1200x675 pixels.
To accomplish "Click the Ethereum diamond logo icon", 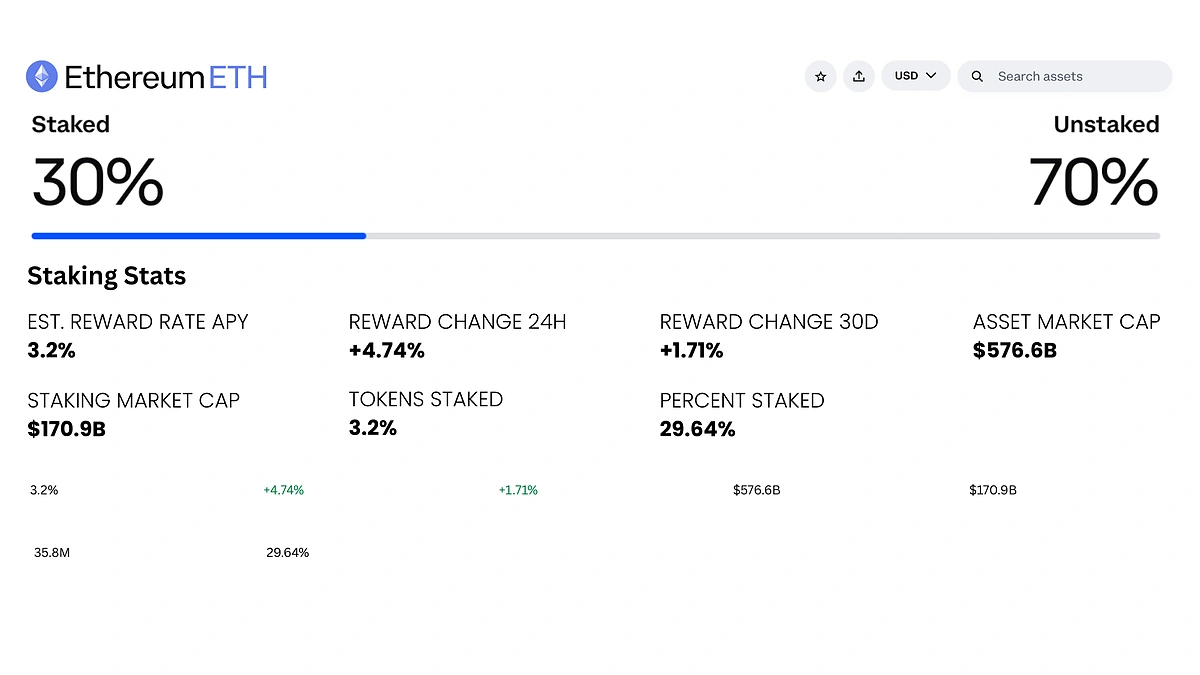I will (42, 76).
